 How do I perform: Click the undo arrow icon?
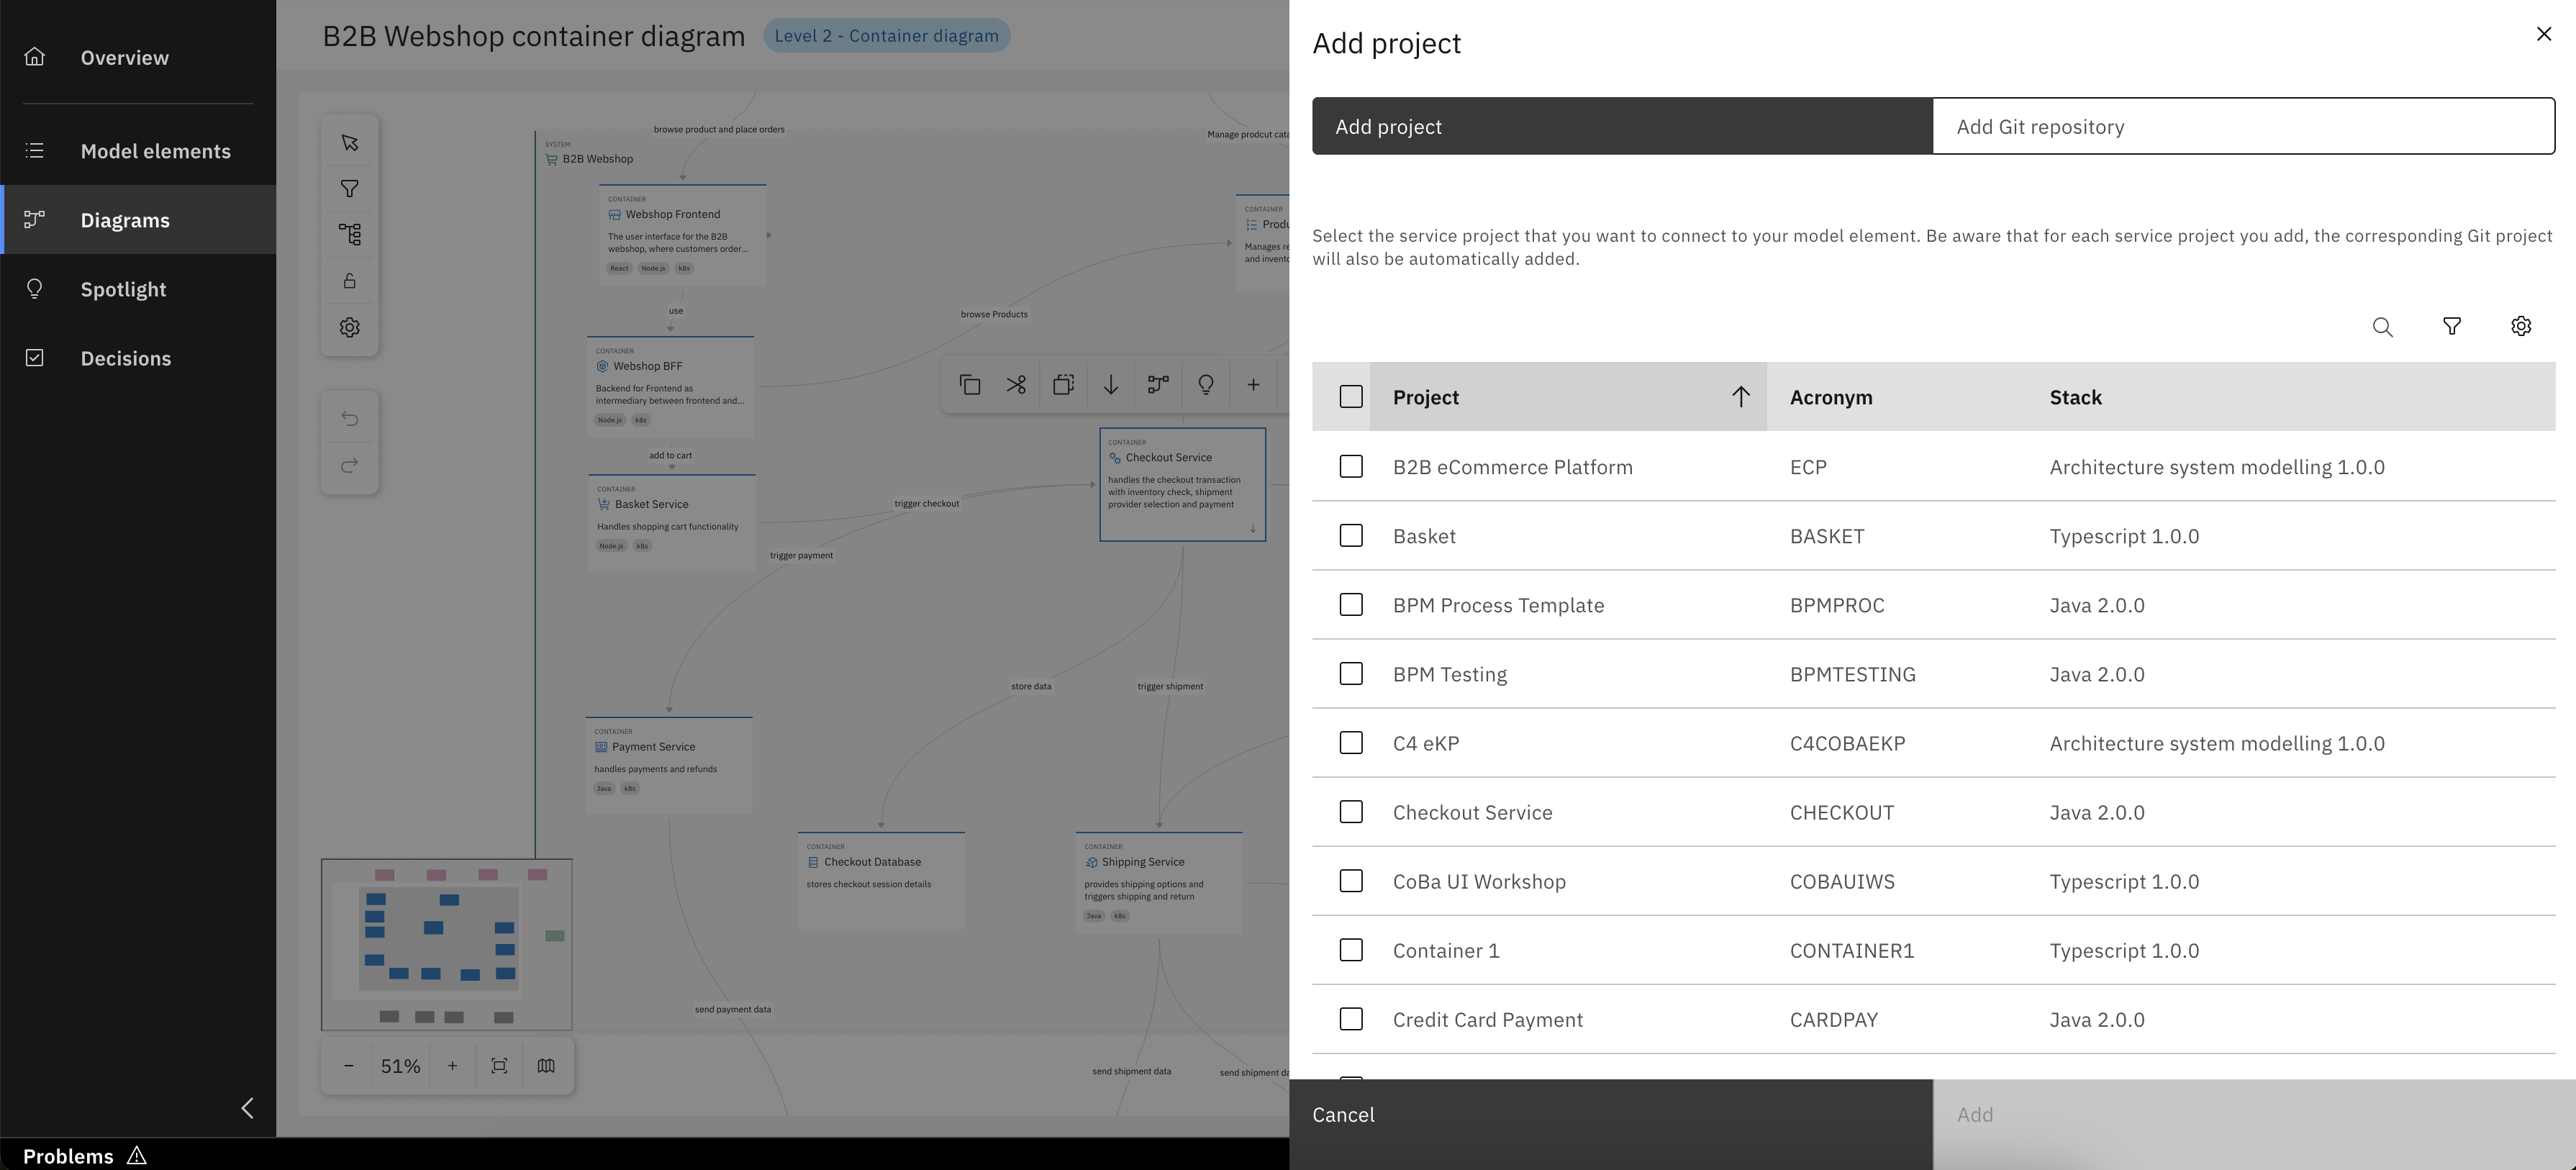349,419
